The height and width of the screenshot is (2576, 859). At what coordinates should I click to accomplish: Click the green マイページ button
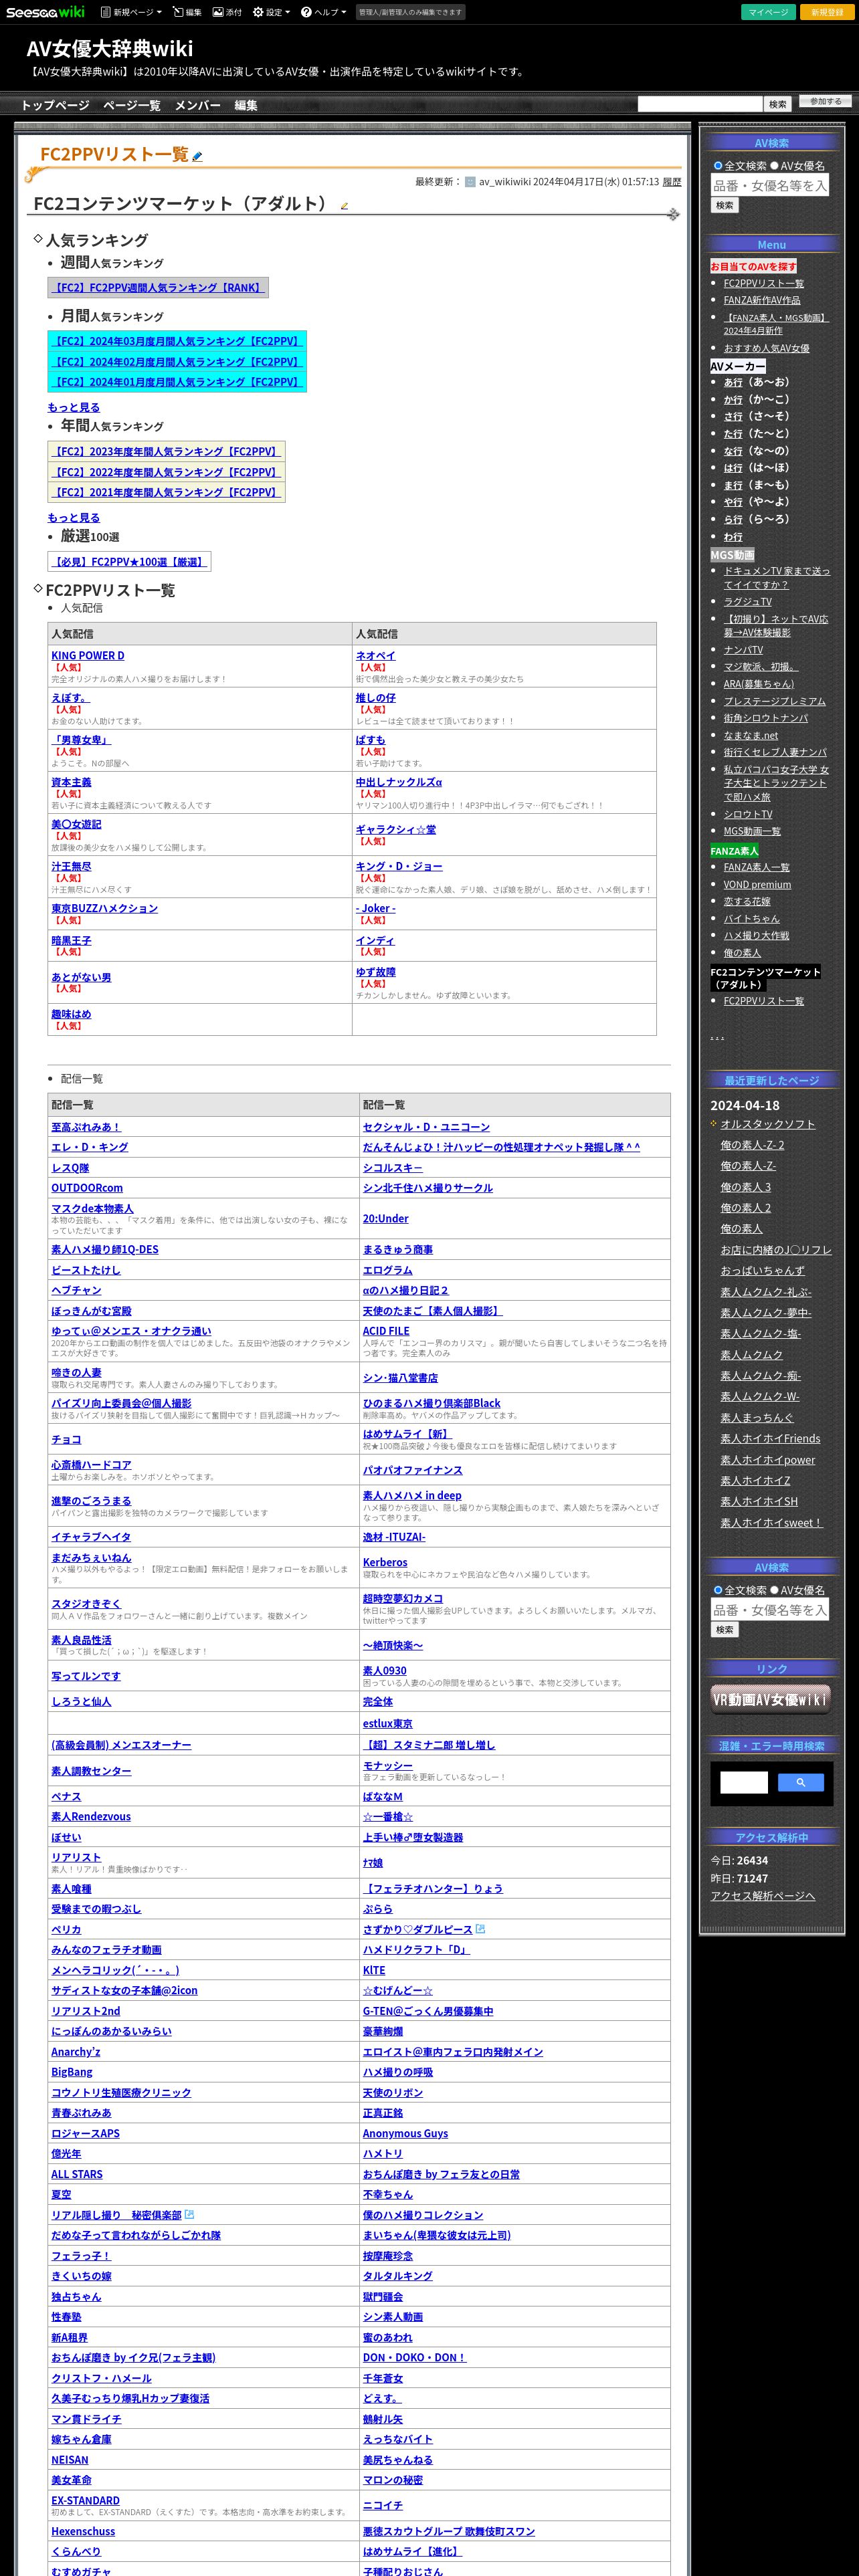click(x=769, y=12)
